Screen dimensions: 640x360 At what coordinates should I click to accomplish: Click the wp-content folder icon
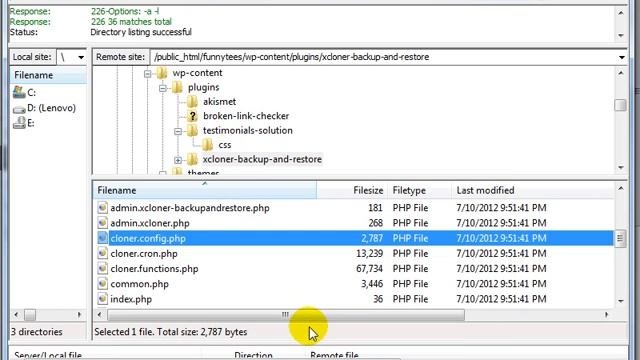coord(162,73)
